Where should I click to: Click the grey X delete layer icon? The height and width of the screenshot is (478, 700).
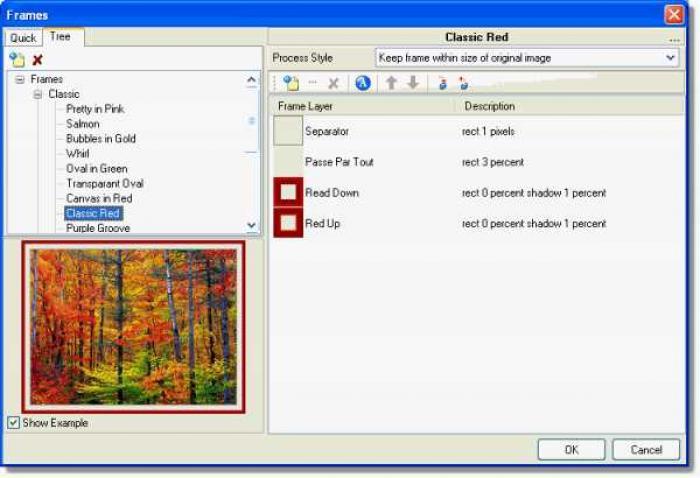(x=333, y=83)
